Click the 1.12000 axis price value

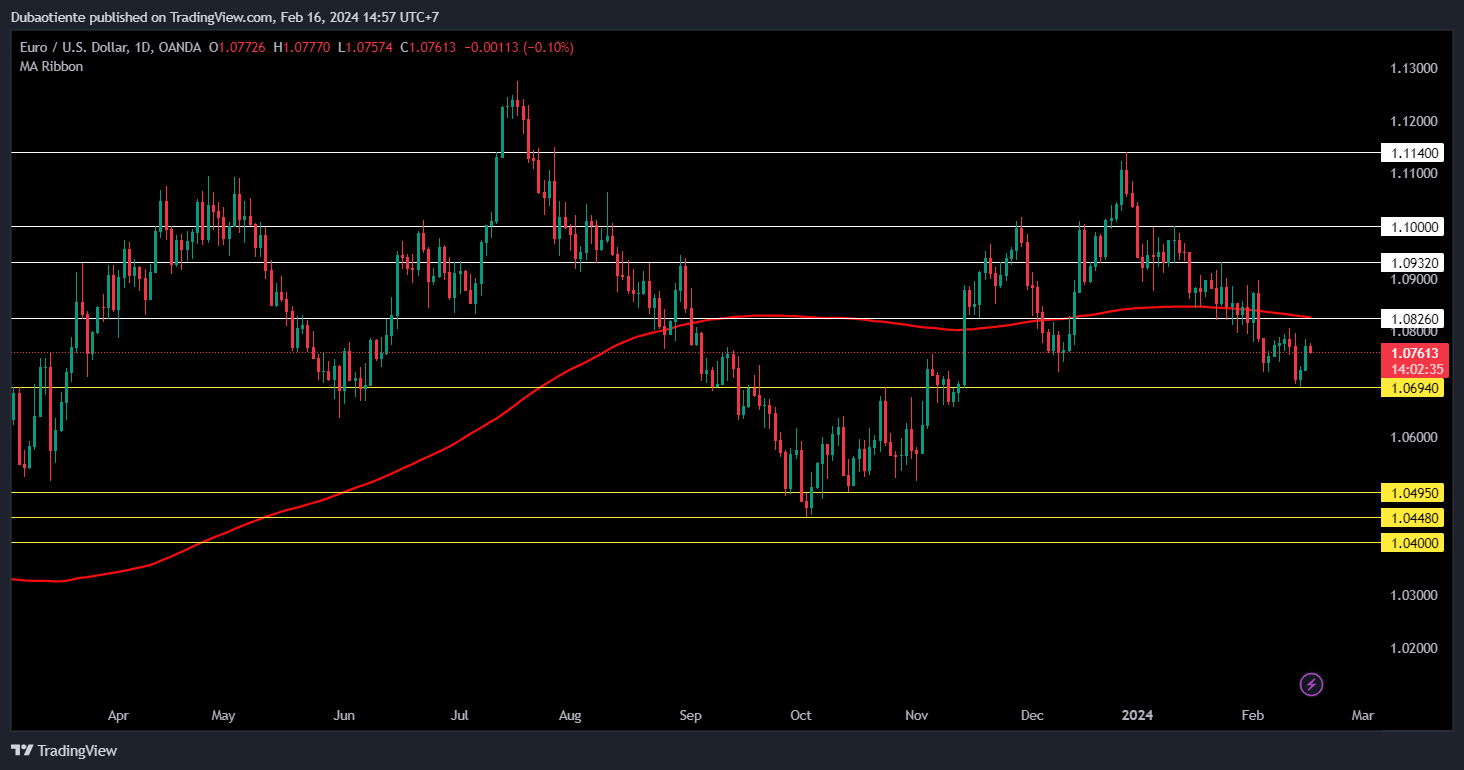point(1414,121)
